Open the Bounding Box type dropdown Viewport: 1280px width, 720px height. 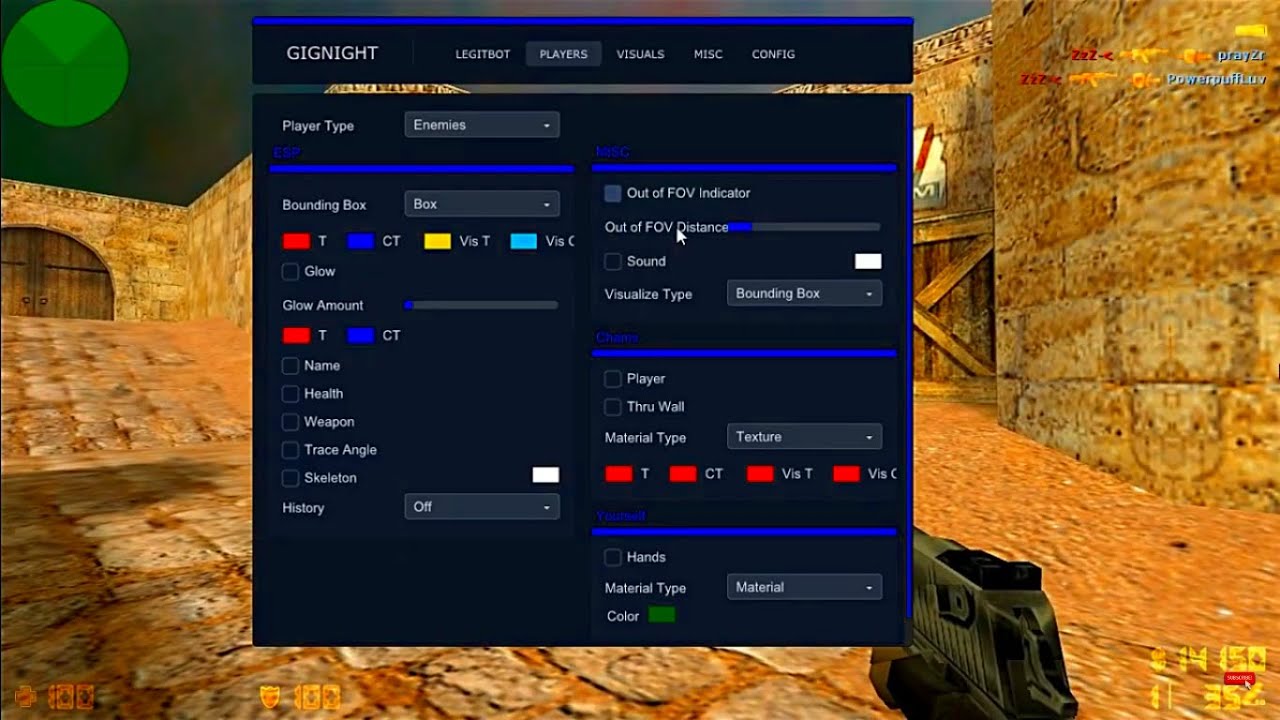pos(482,204)
